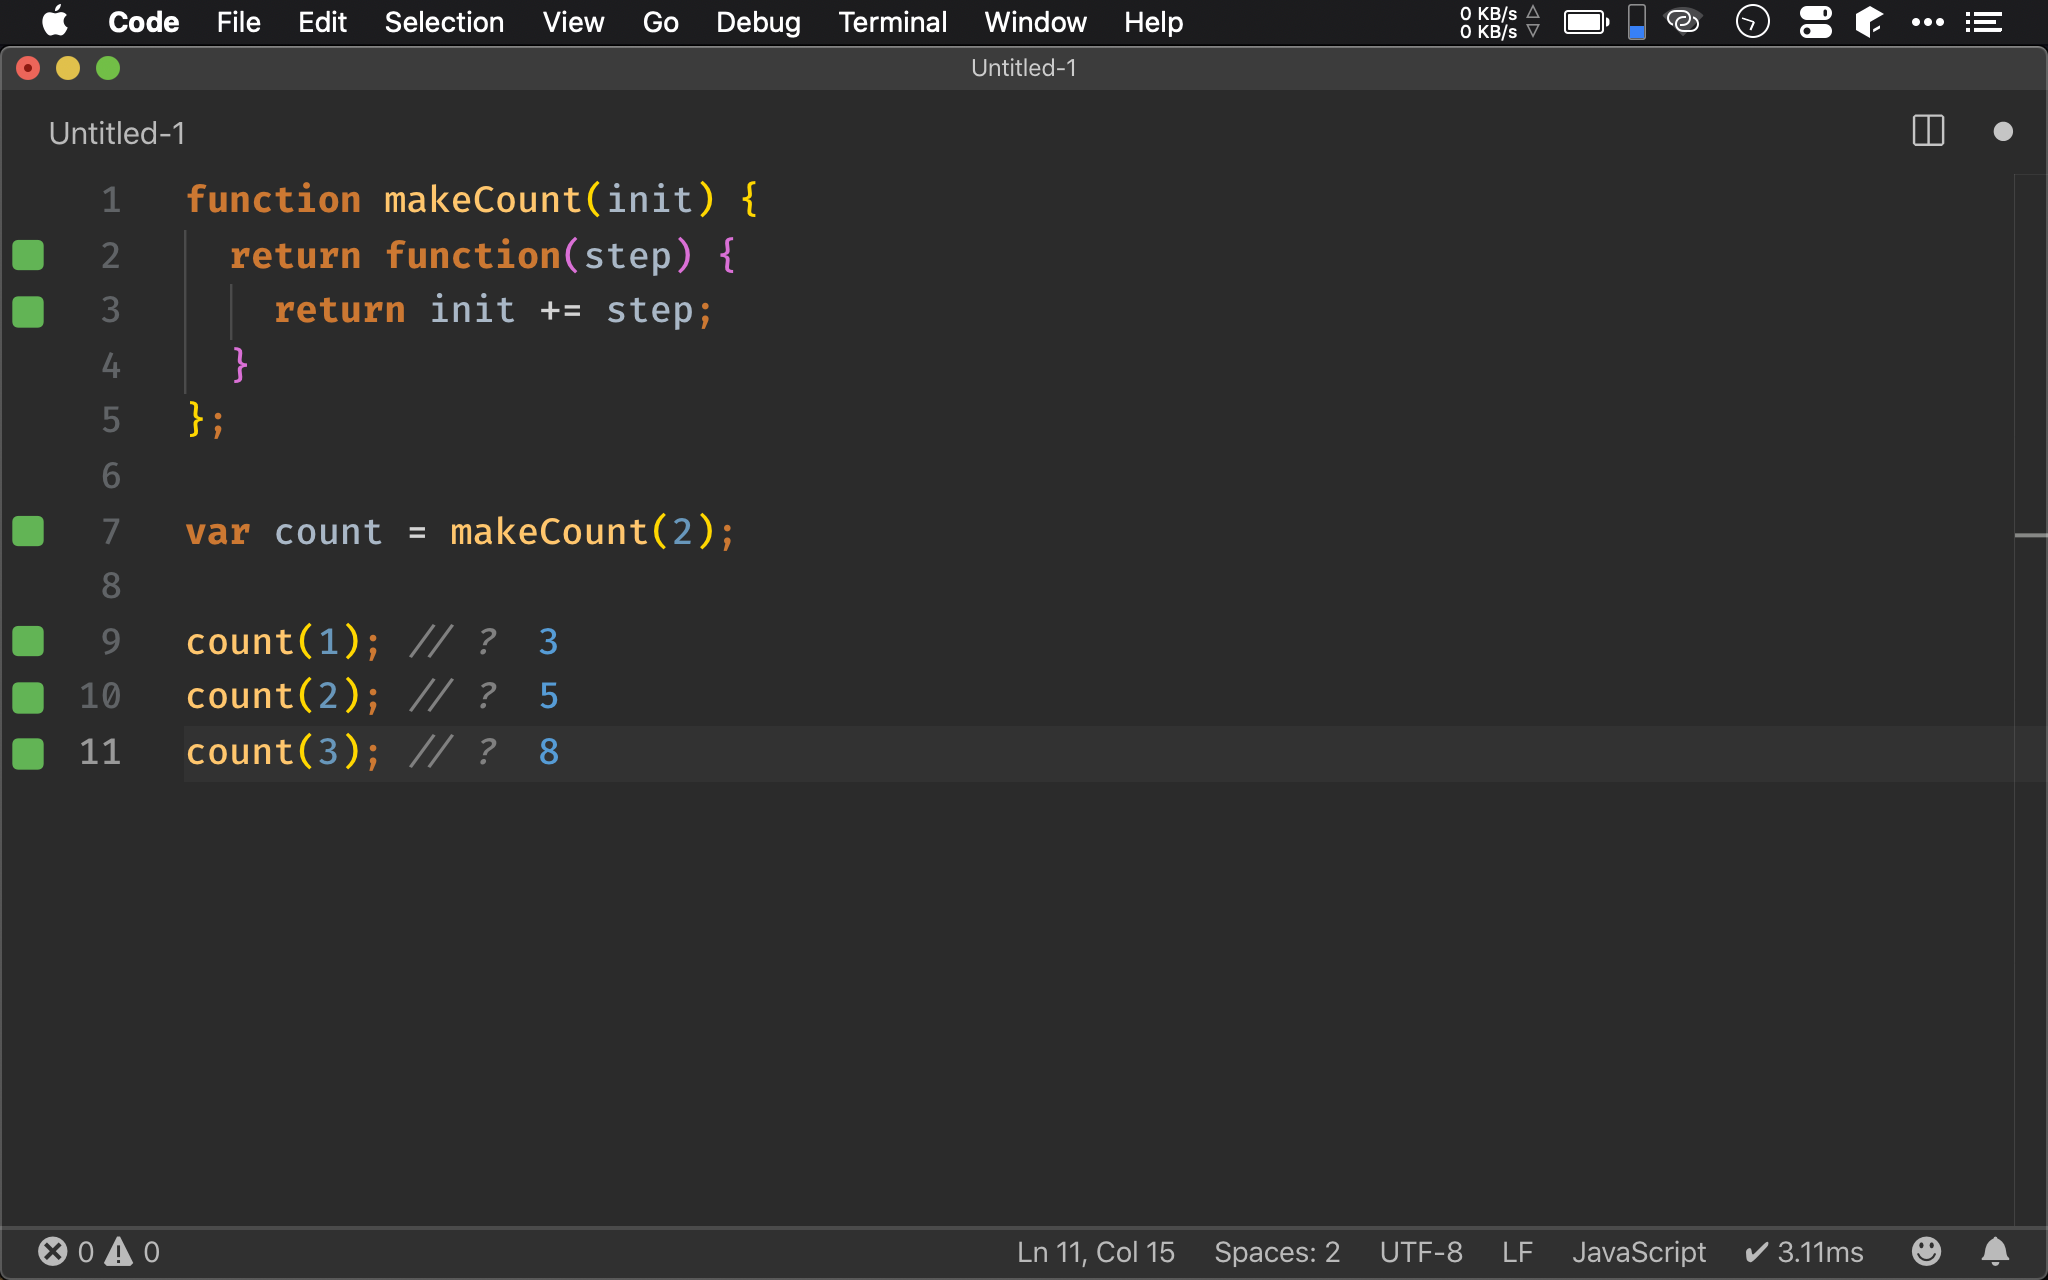Screen dimensions: 2048x1280
Task: Open the Selection menu
Action: 444,22
